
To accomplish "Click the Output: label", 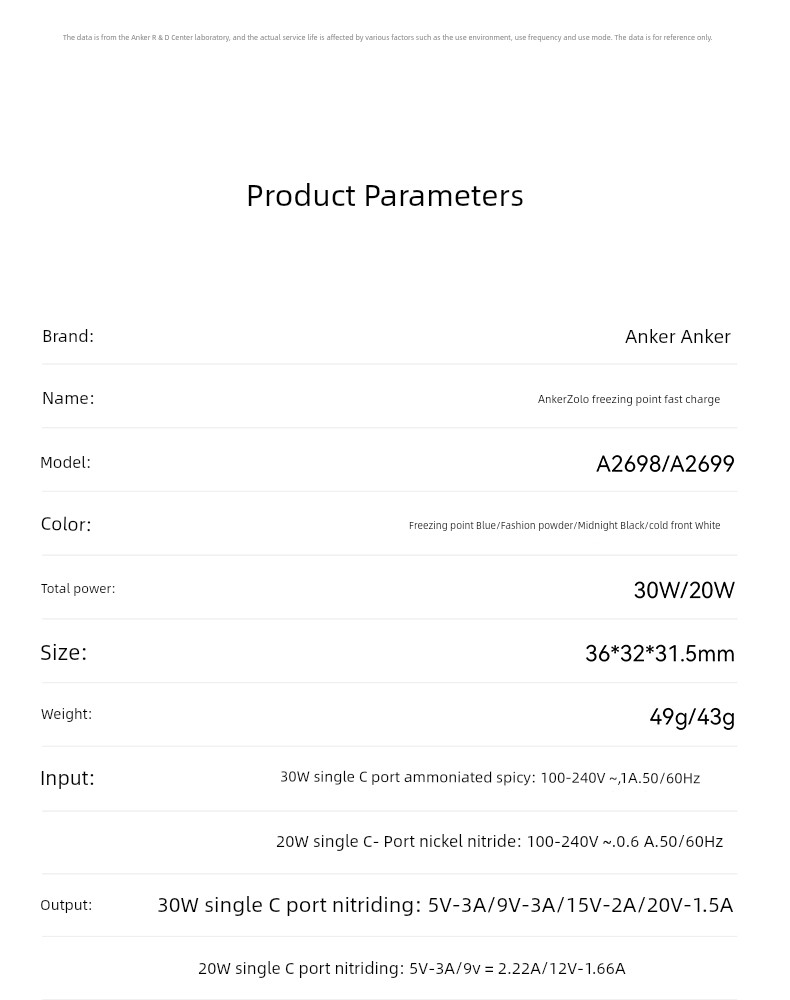I will coord(66,905).
